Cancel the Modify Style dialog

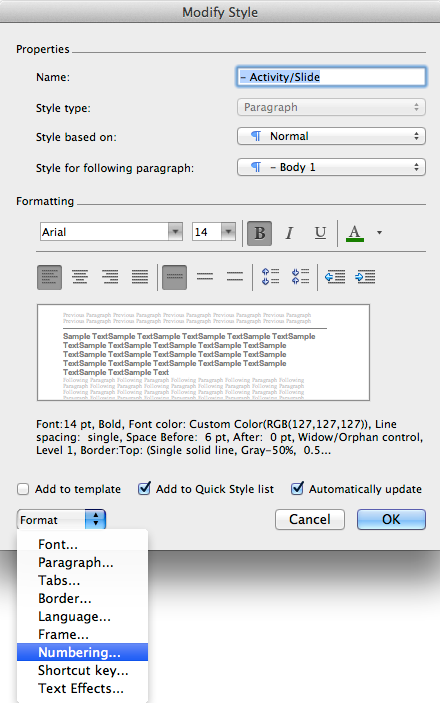pyautogui.click(x=310, y=519)
